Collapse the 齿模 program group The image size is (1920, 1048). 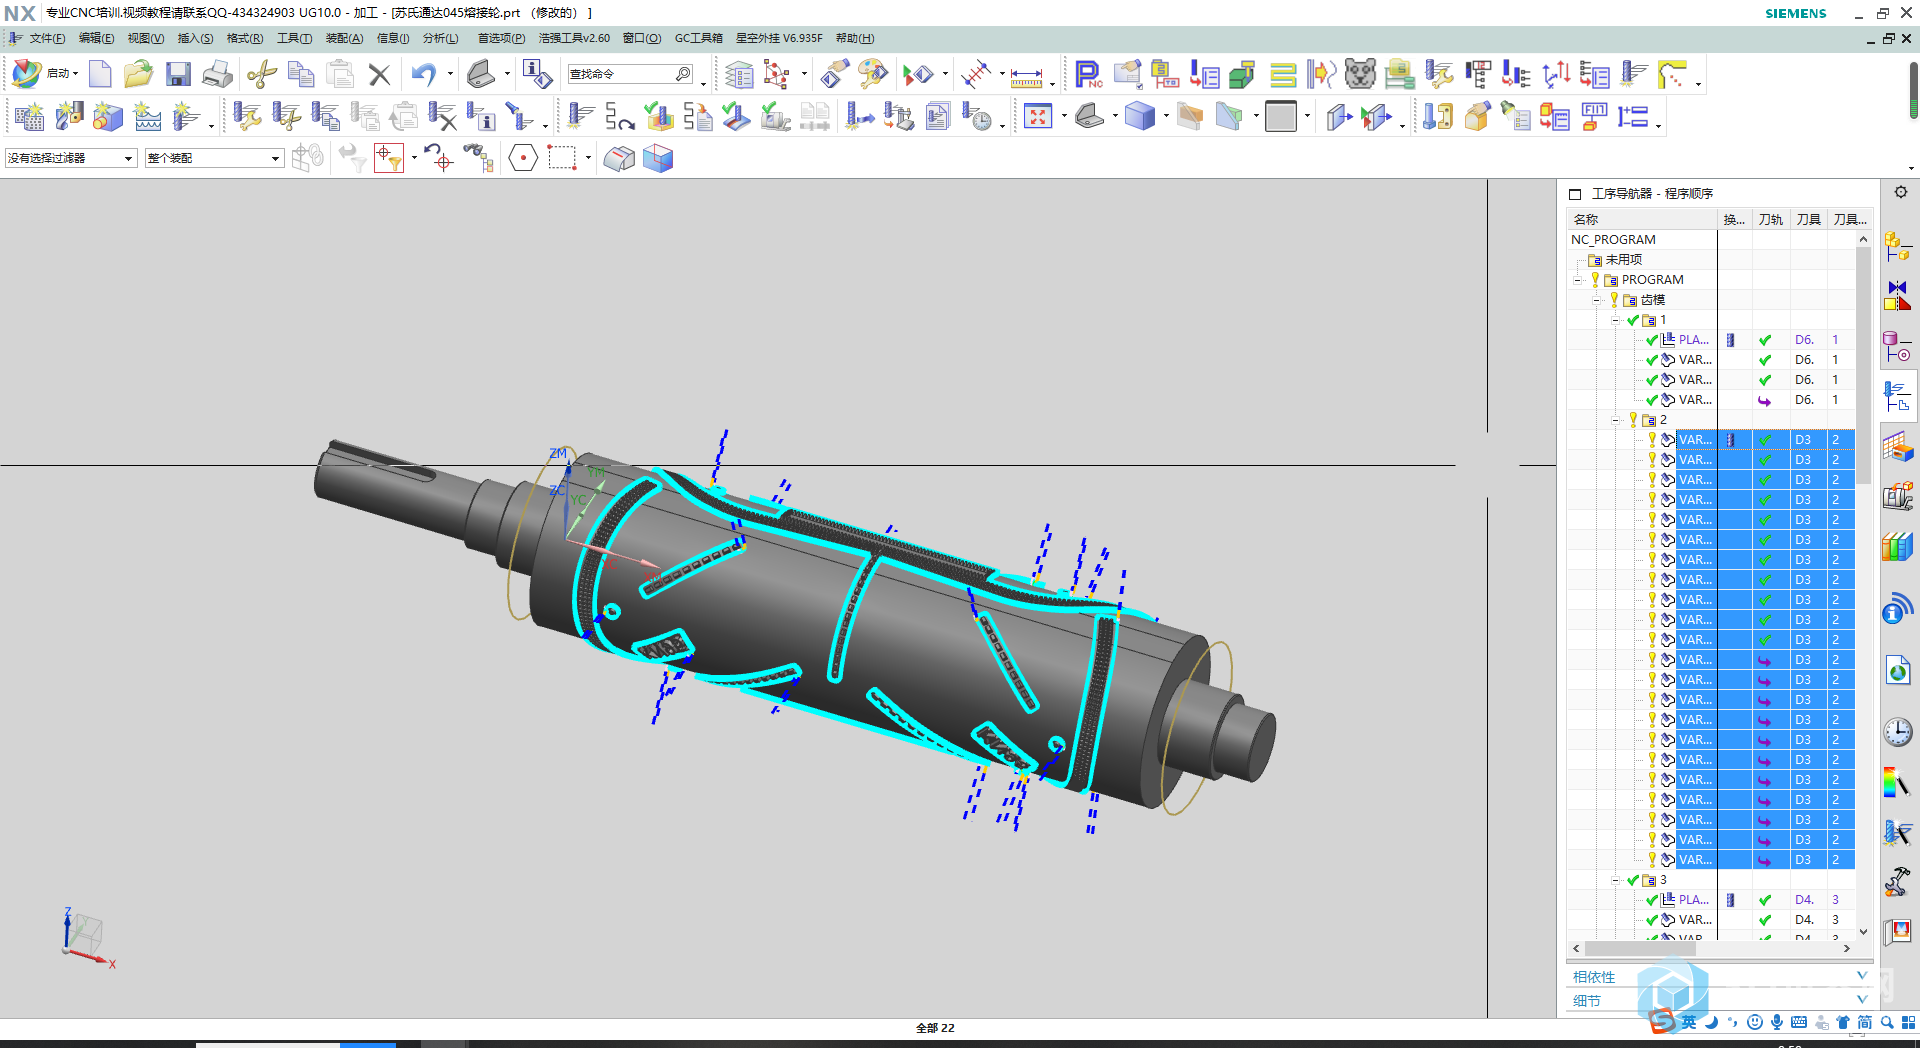pos(1597,300)
